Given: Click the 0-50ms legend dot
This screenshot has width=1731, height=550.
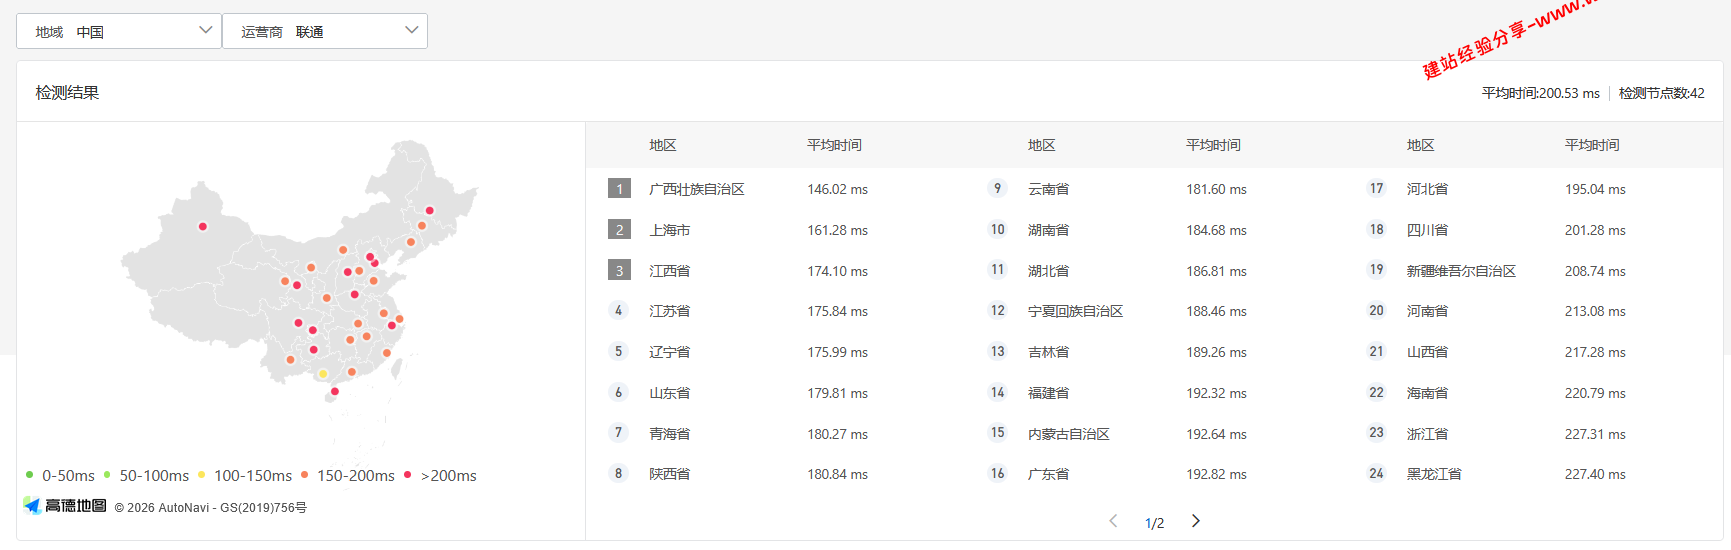Looking at the screenshot, I should (x=30, y=475).
